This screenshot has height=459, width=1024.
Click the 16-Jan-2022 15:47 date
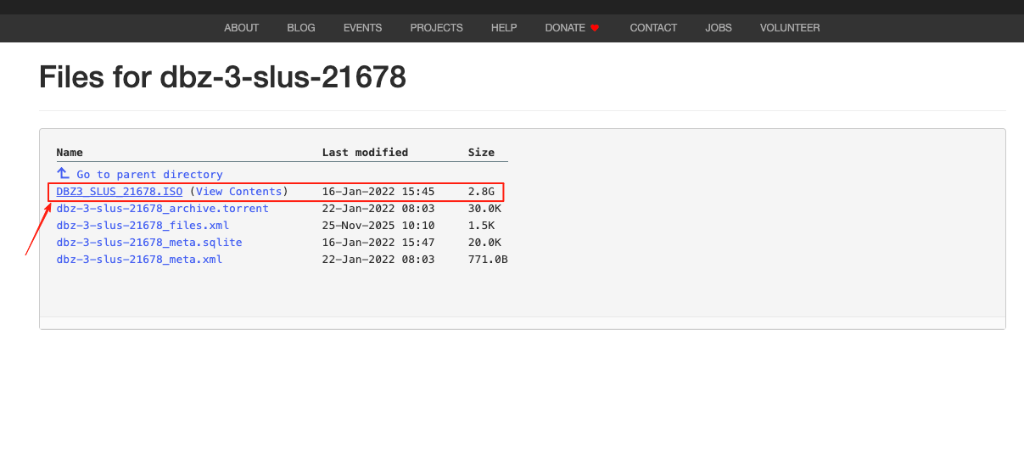tap(379, 242)
